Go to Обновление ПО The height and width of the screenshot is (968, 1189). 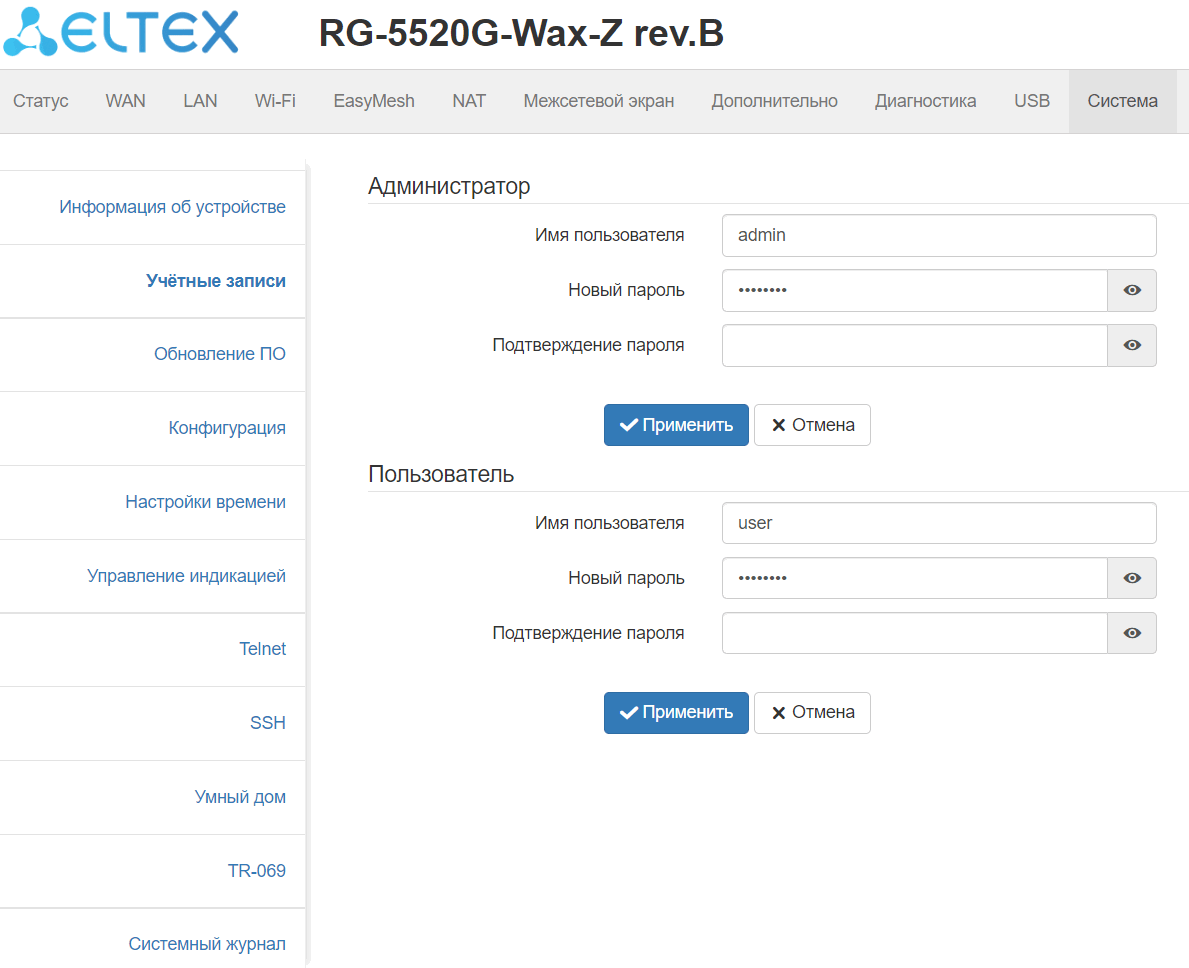[219, 354]
